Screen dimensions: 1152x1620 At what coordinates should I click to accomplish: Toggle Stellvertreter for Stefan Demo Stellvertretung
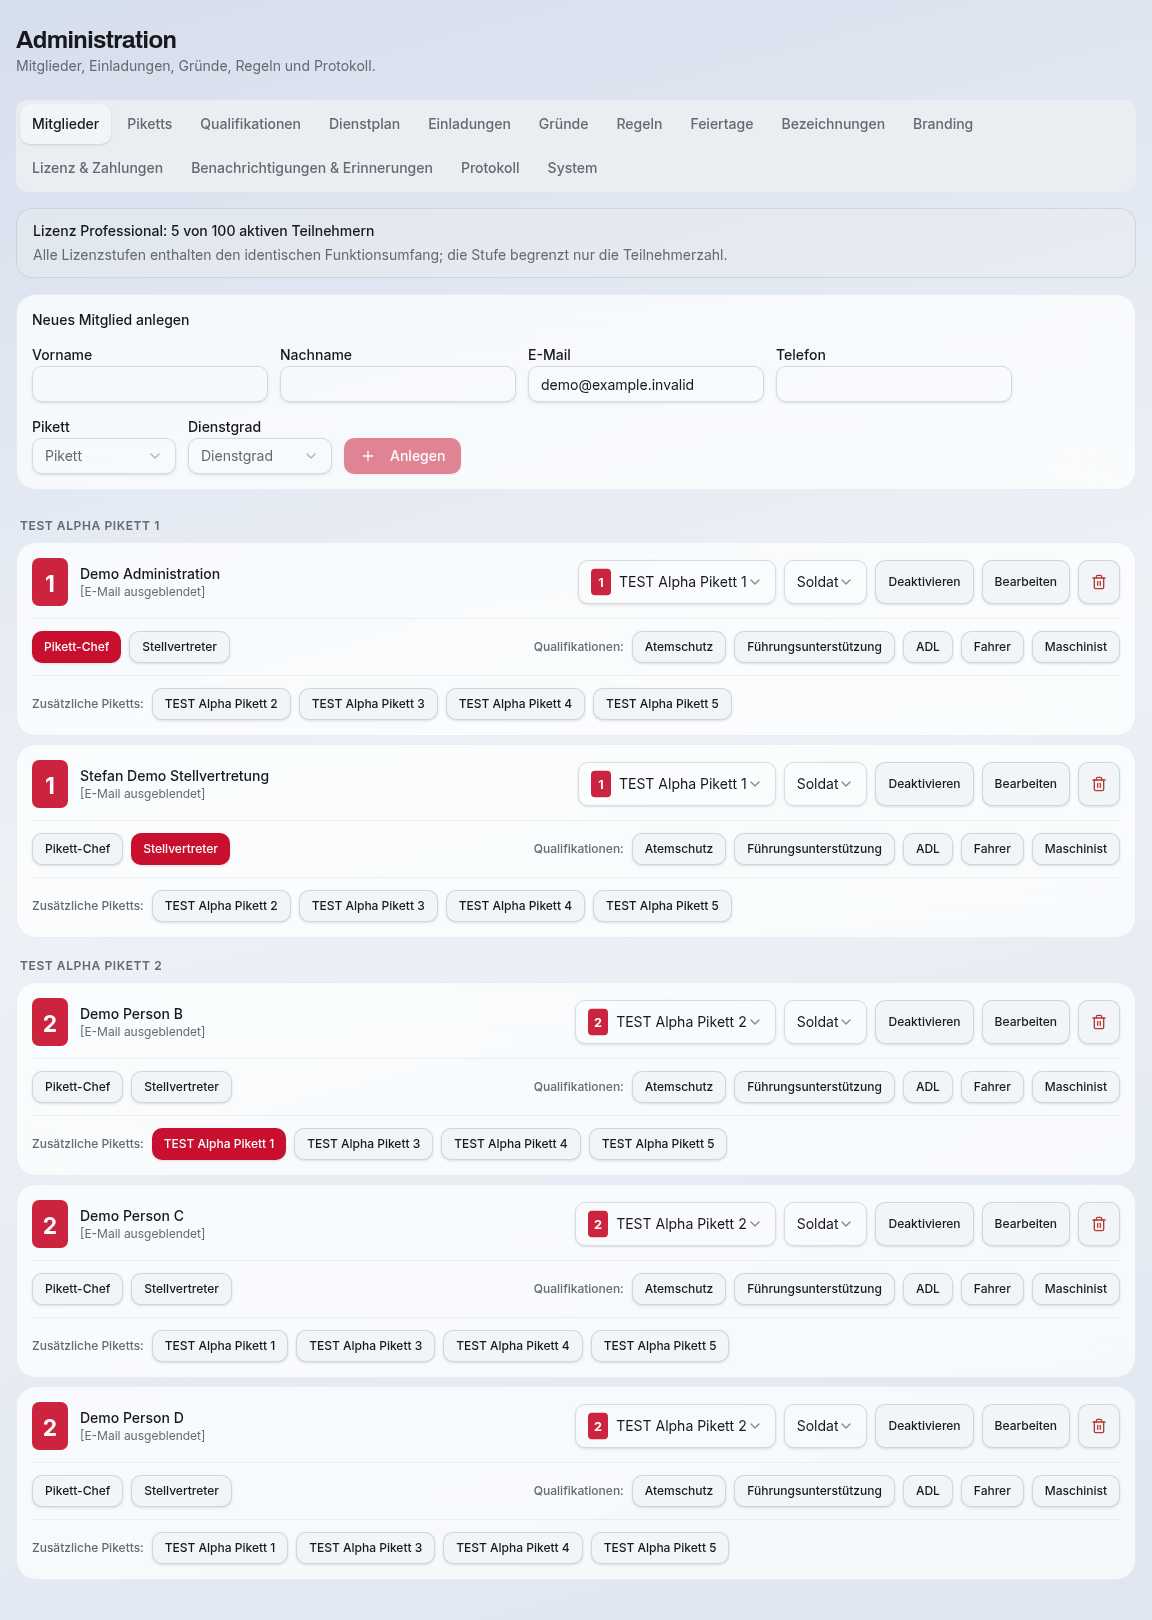(x=181, y=849)
